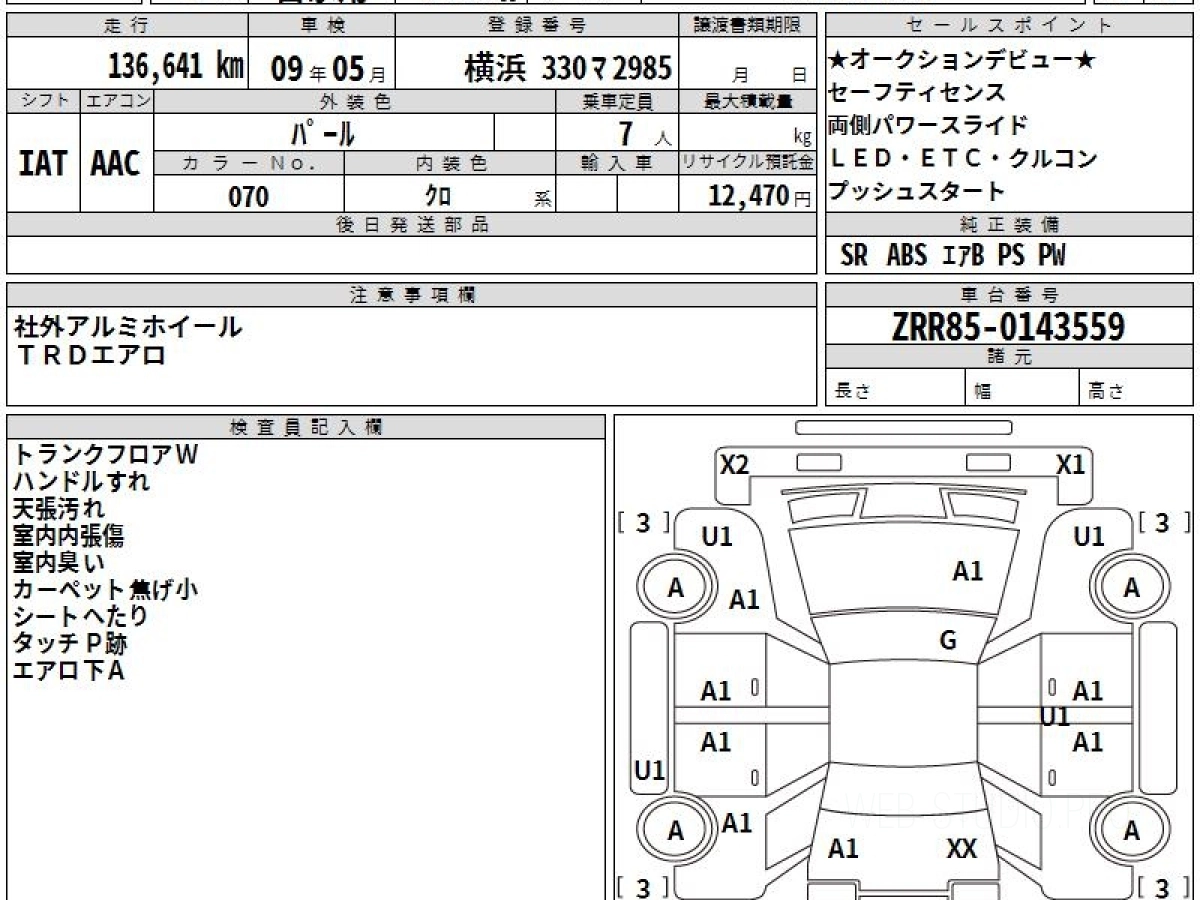Click the XX mark on car diagram
1200x900 pixels.
(x=961, y=849)
